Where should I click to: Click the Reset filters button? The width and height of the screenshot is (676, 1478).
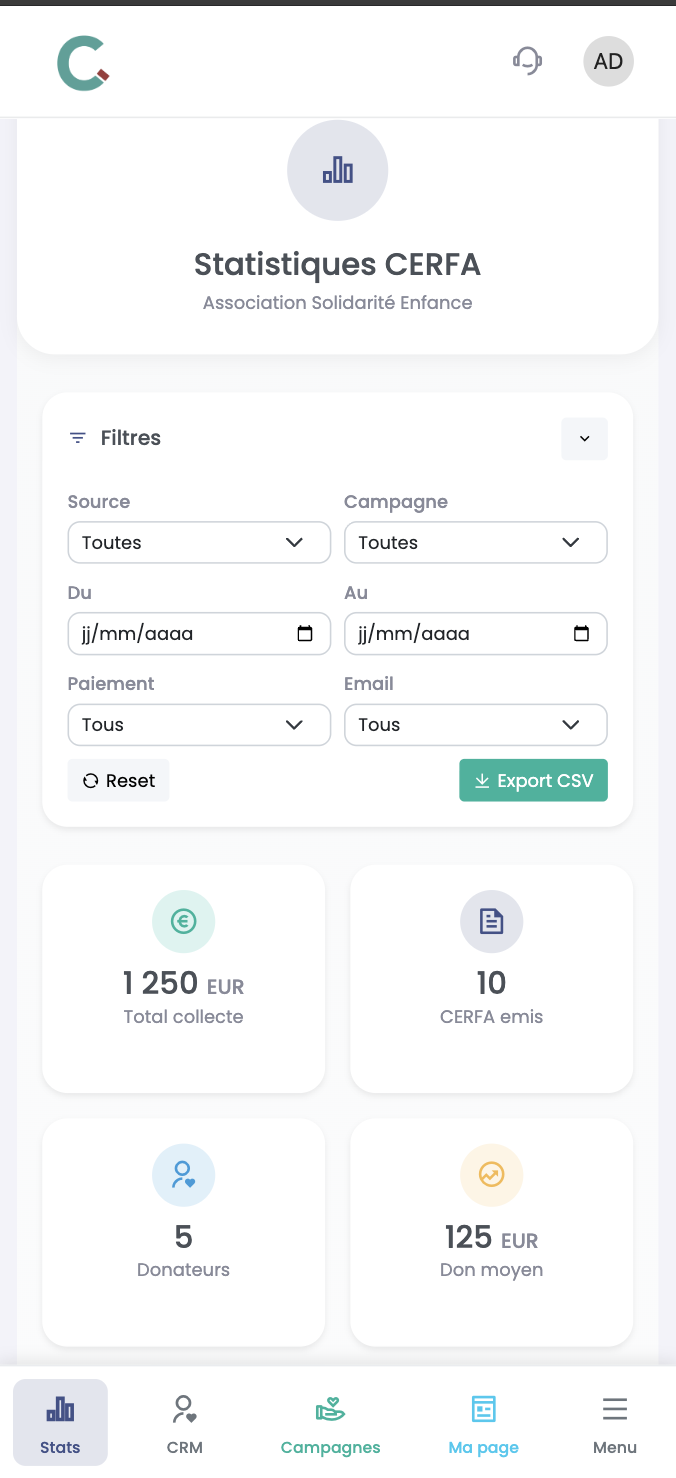[118, 780]
